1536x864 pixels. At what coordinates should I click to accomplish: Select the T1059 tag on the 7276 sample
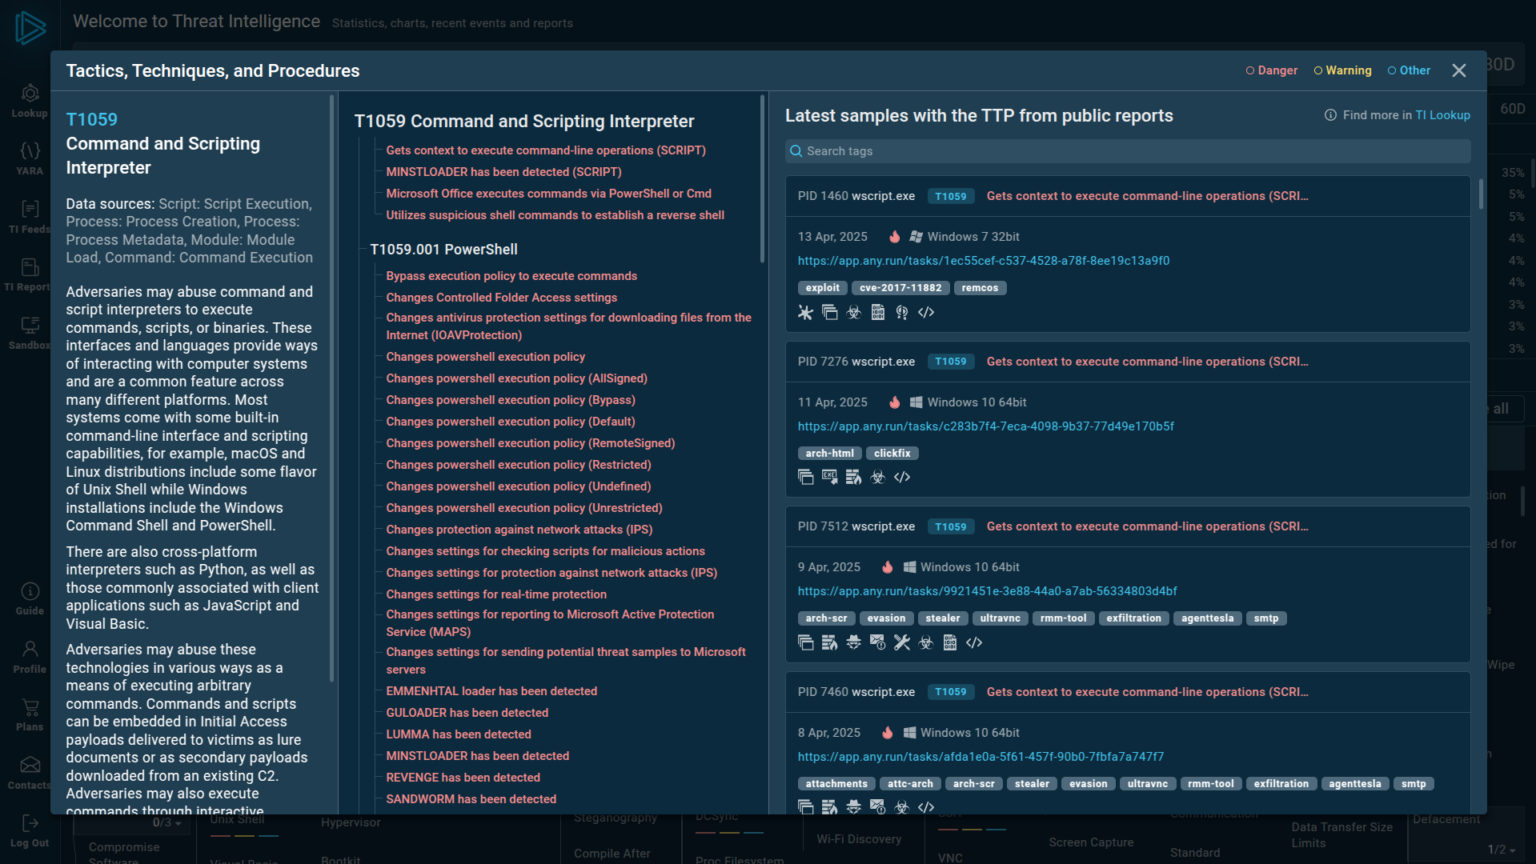(950, 361)
